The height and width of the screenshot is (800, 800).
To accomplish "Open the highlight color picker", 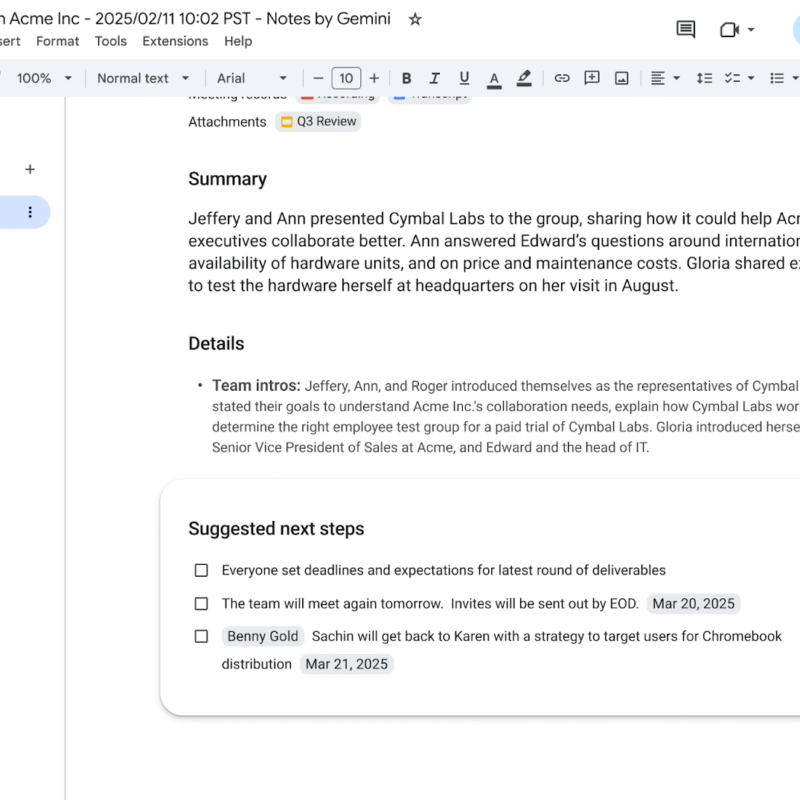I will tap(524, 78).
